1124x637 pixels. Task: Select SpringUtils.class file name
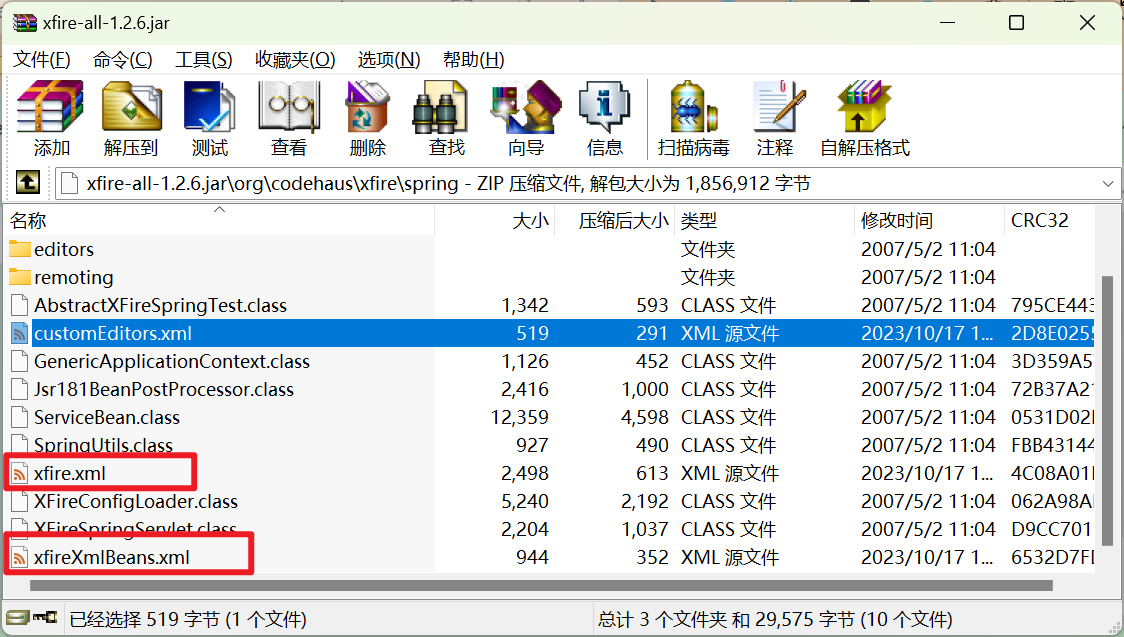coord(103,445)
